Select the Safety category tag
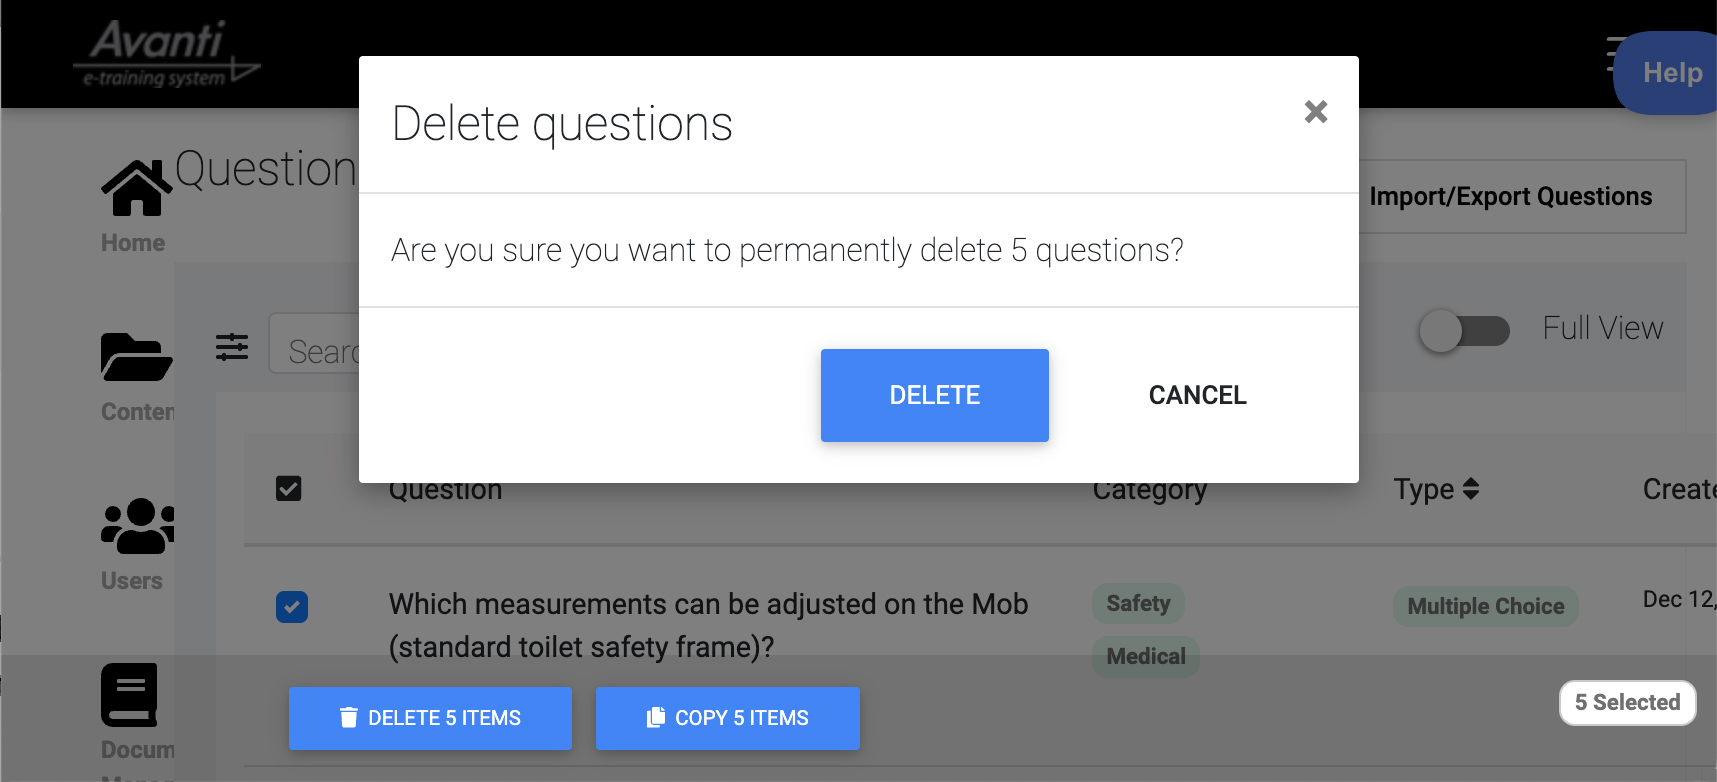 tap(1138, 603)
